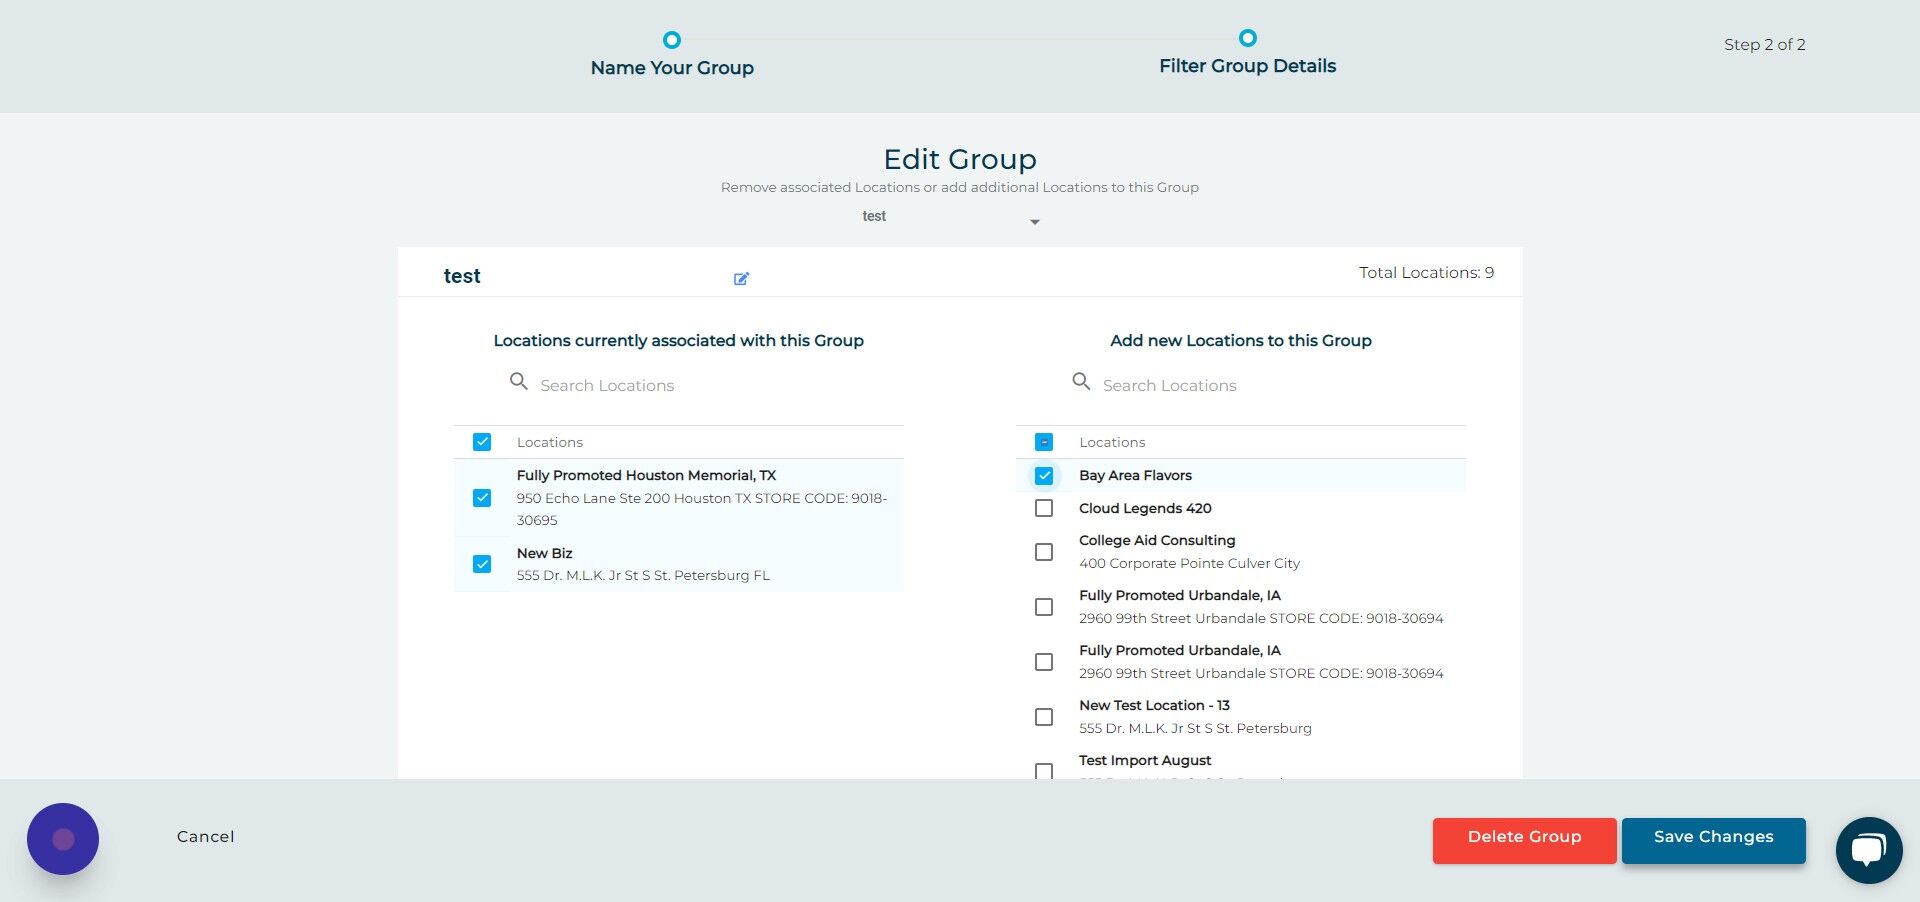1920x902 pixels.
Task: Click the 400 Corporate Pointe Culver City address
Action: pyautogui.click(x=1189, y=564)
